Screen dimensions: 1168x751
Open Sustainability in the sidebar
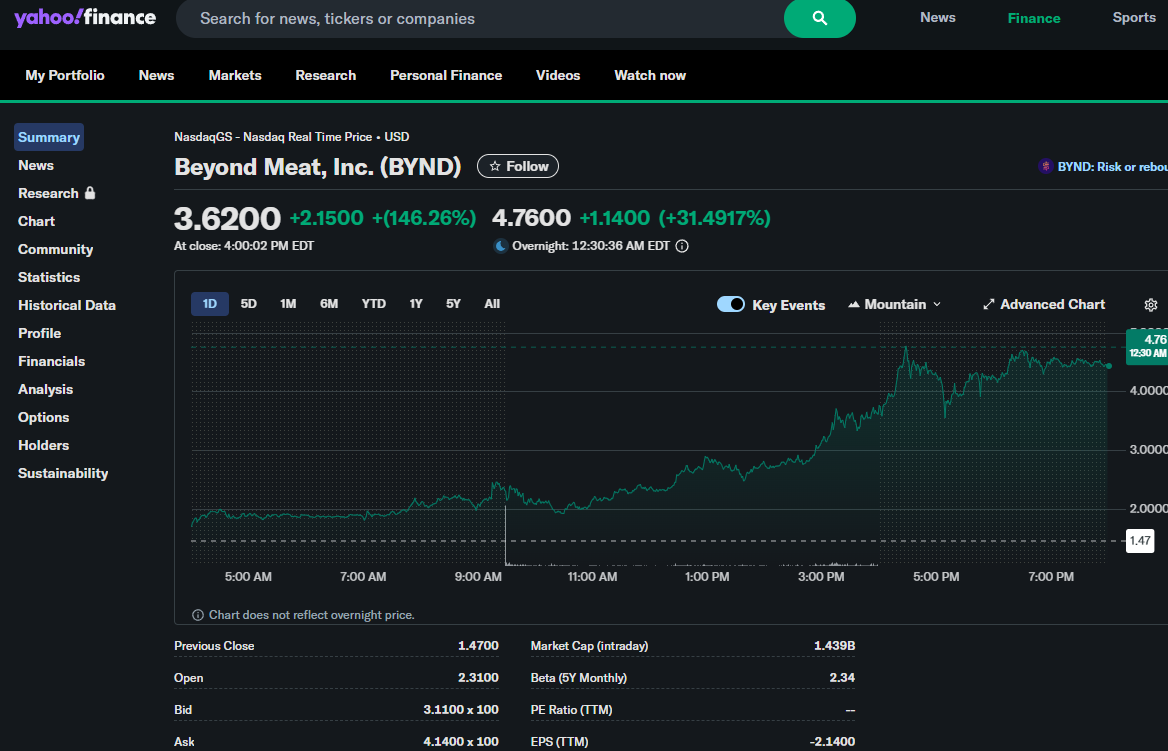63,474
